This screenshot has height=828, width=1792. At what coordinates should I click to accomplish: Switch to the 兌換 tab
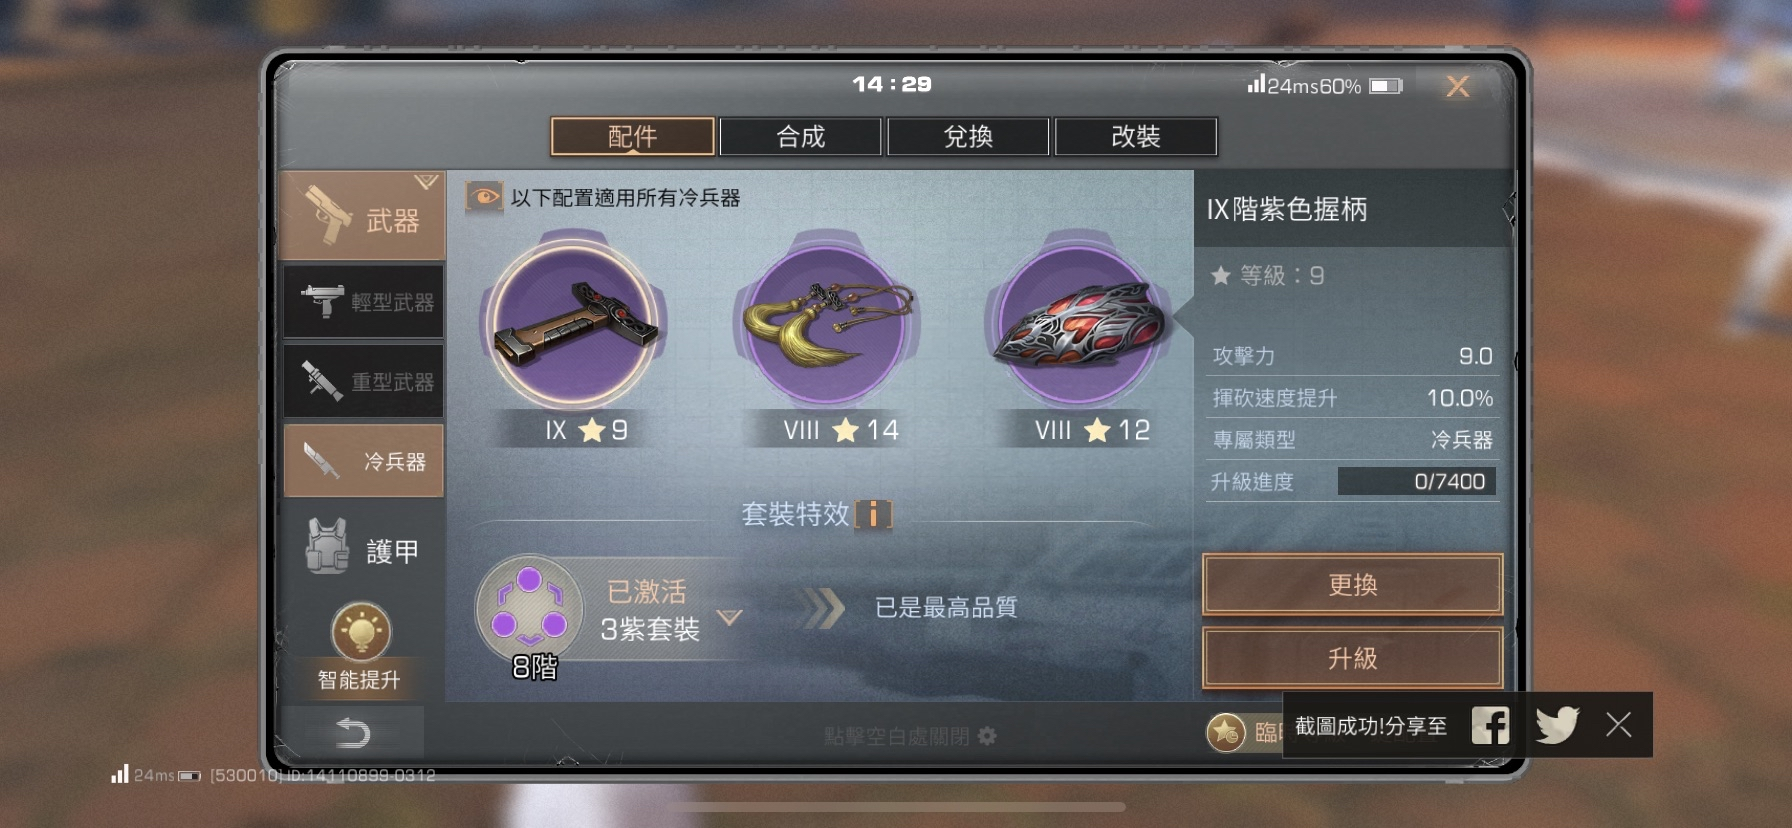pyautogui.click(x=968, y=137)
